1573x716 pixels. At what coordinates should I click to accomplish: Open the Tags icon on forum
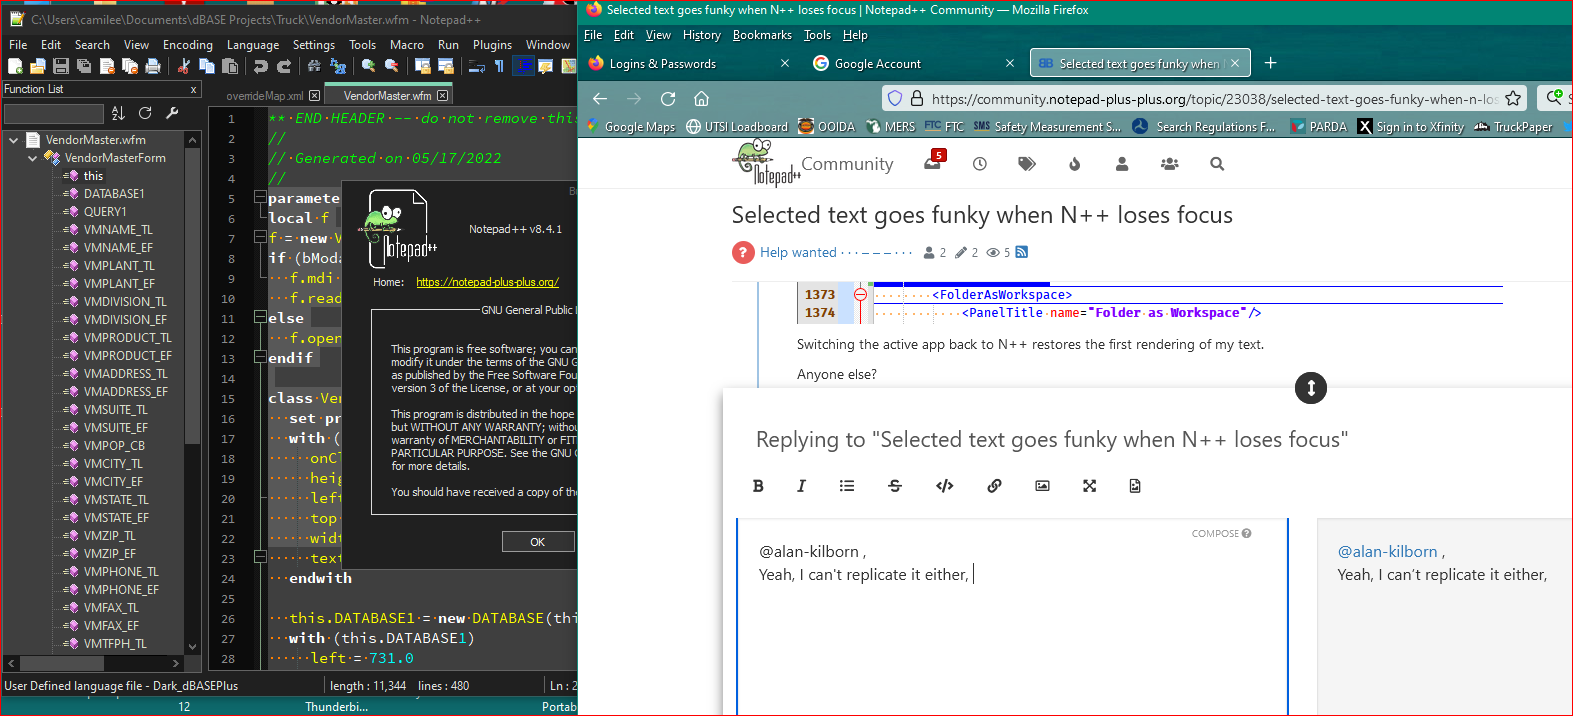[x=1027, y=164]
